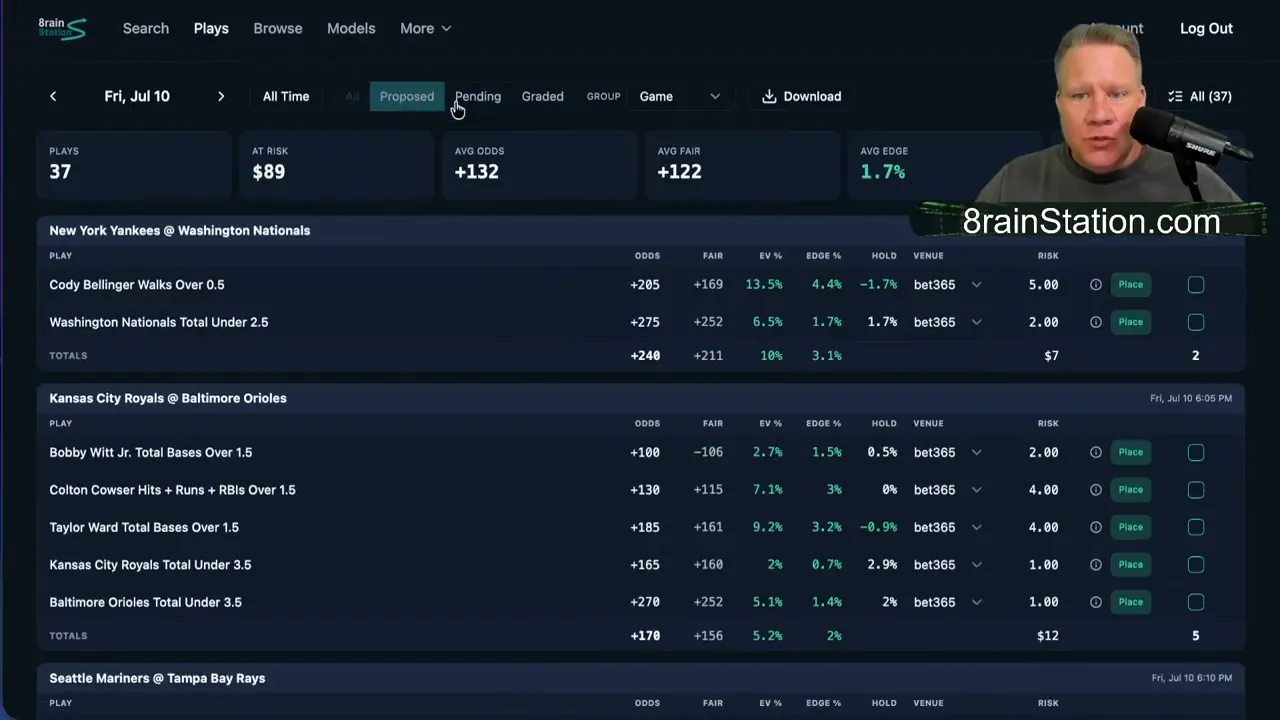Place the Washington Nationals Total Under 2.5 bet
Image resolution: width=1280 pixels, height=720 pixels.
[1131, 322]
